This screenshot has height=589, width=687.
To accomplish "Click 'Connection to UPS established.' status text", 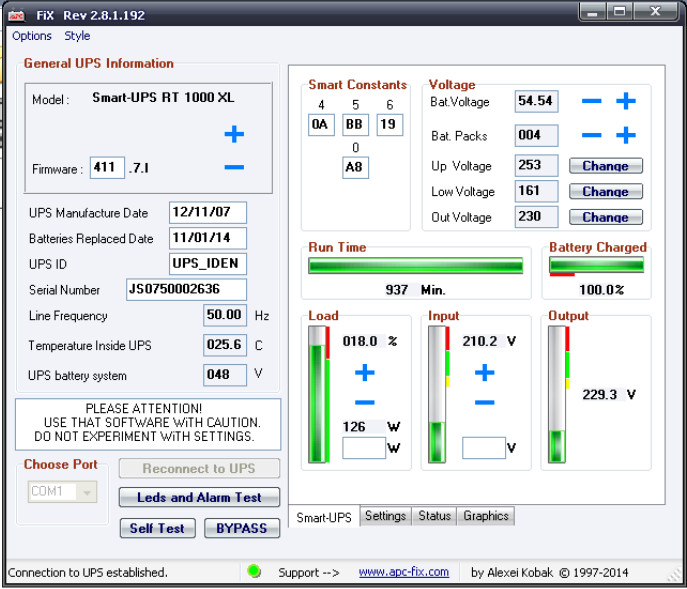I will (x=88, y=572).
